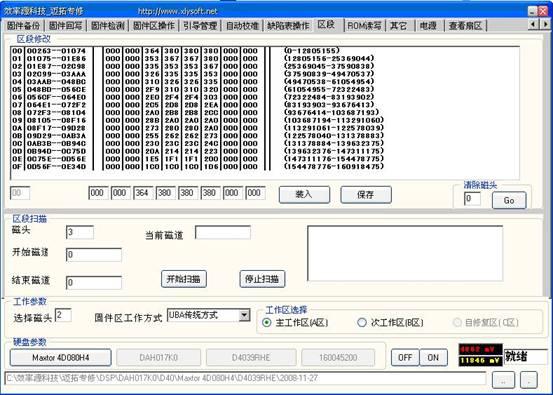Click the 选择磁头 input field
The width and height of the screenshot is (553, 395).
click(x=63, y=315)
